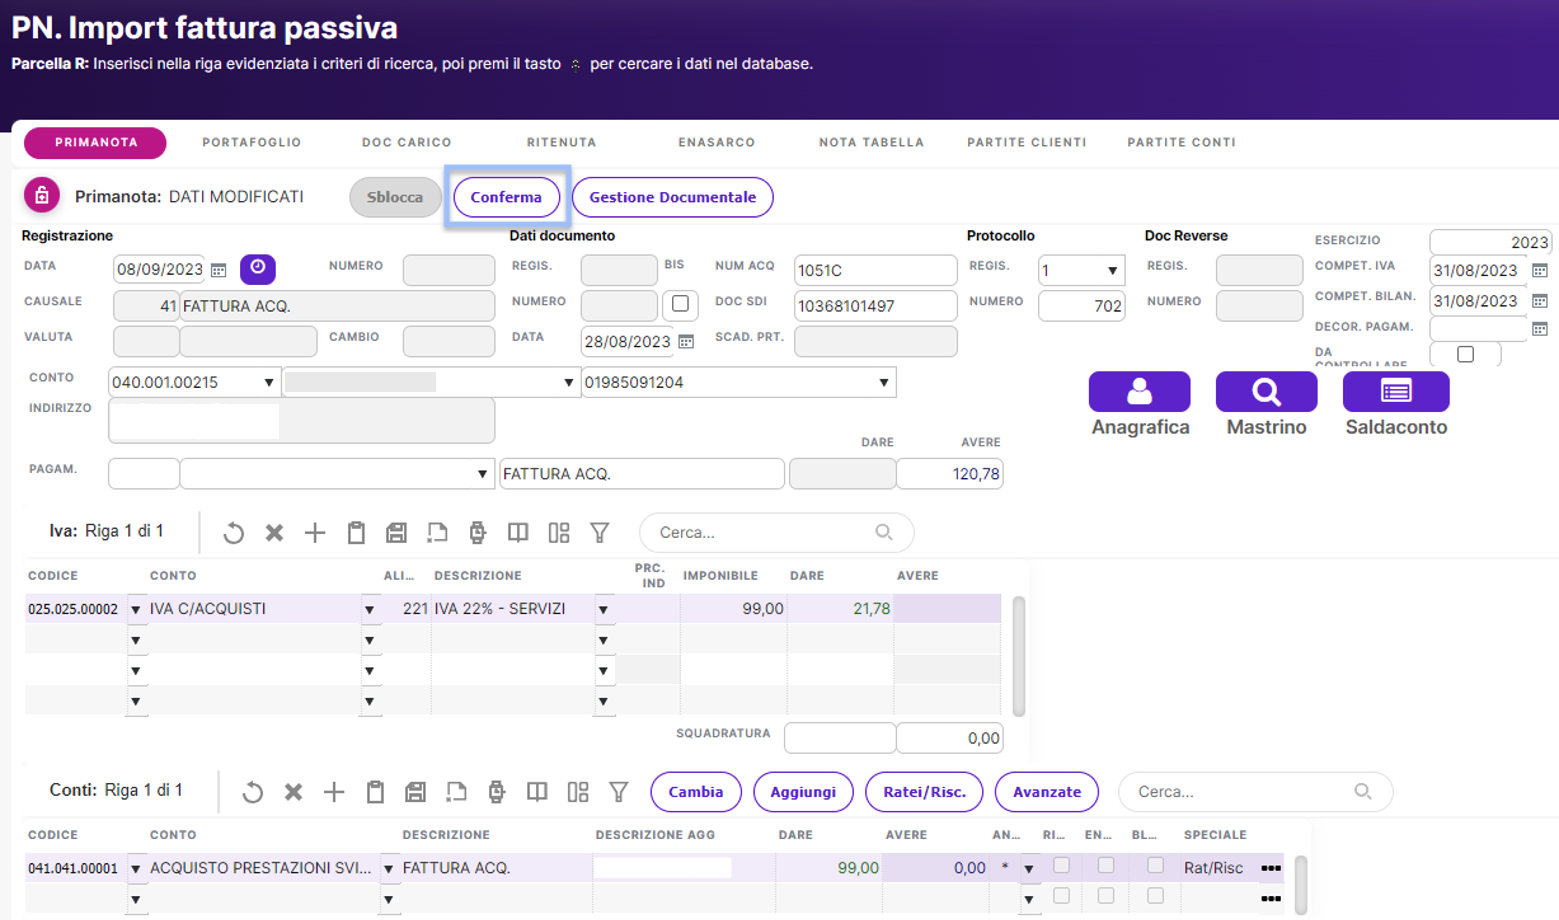Toggle the BIS checkbox in Dati documento
This screenshot has width=1559, height=920.
(680, 303)
